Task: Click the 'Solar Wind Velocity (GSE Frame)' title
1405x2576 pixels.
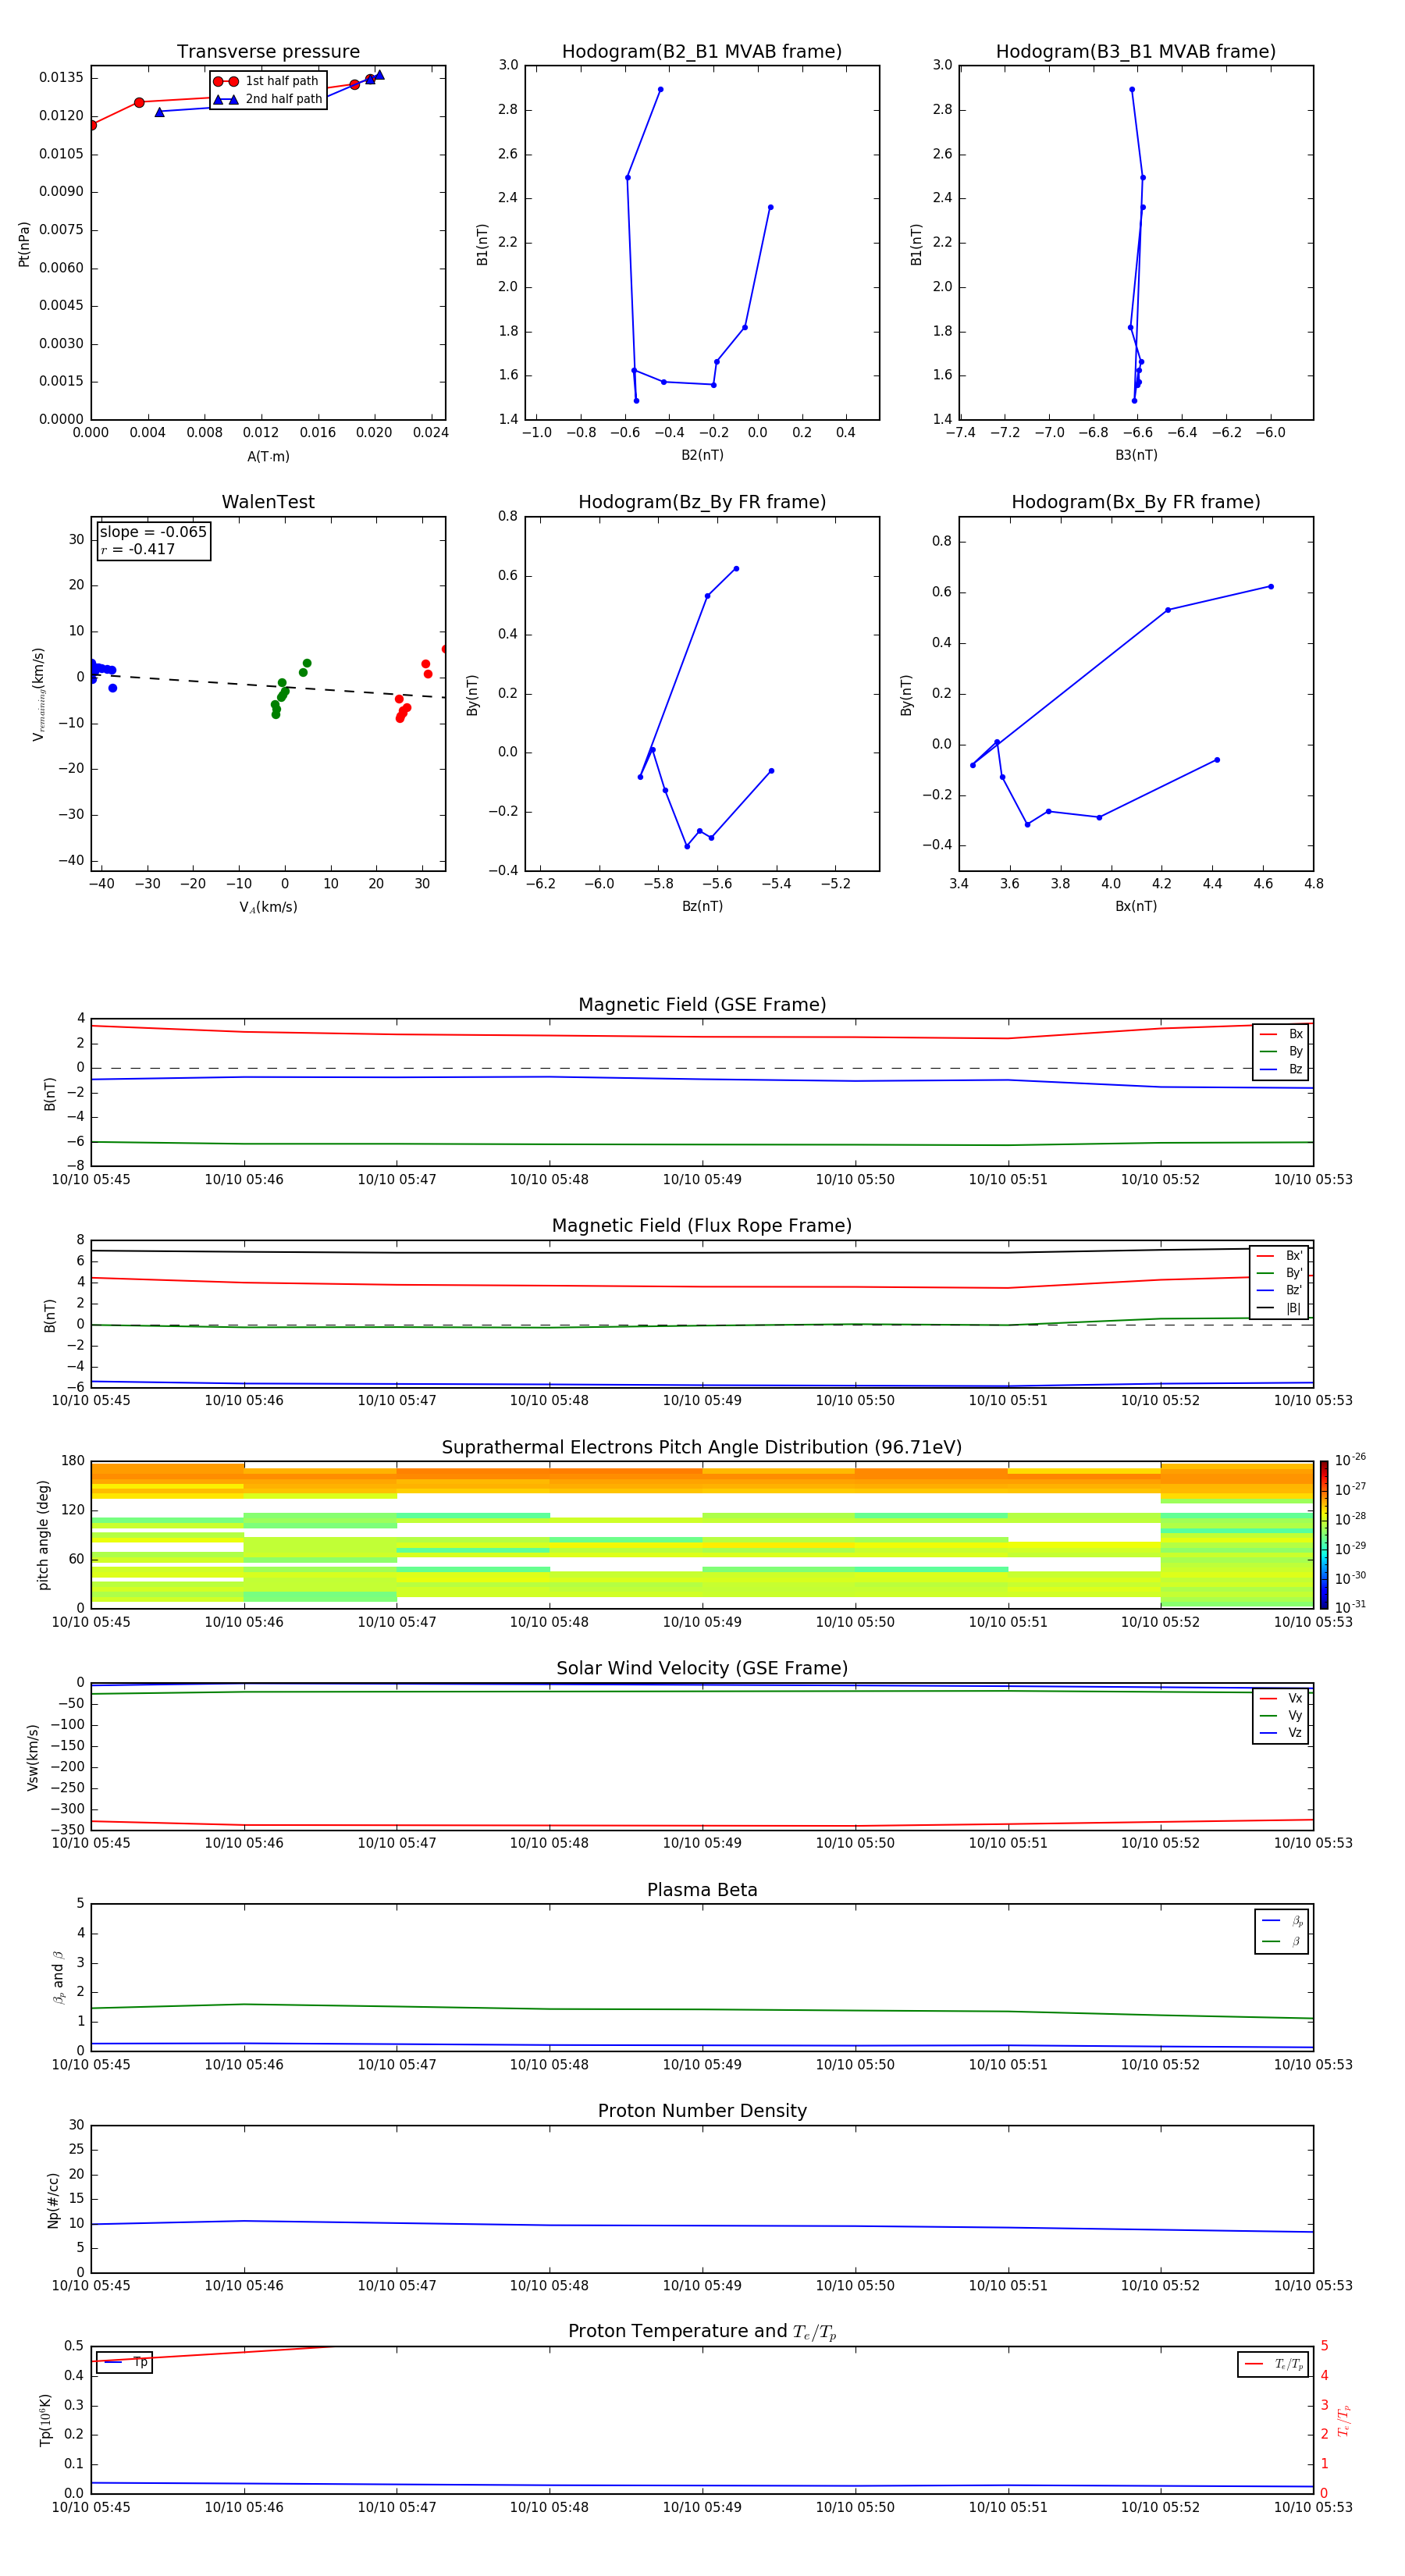Action: (x=702, y=1669)
